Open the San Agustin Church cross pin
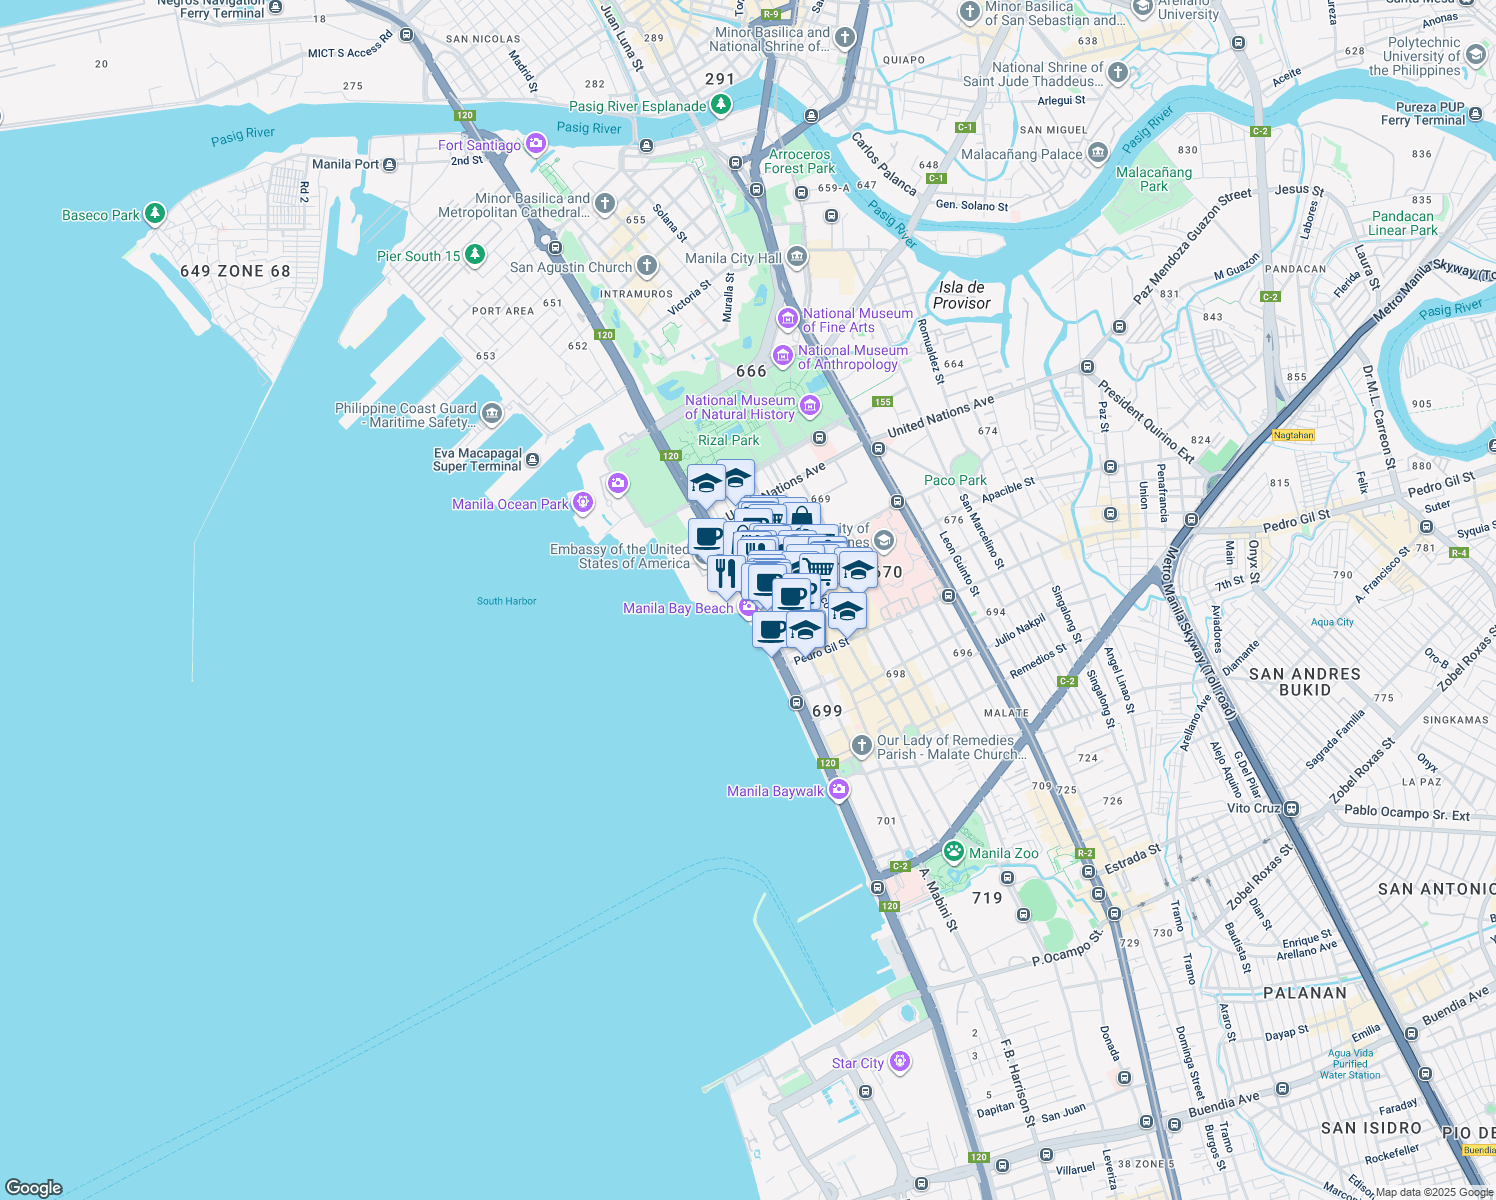1496x1200 pixels. (x=647, y=266)
